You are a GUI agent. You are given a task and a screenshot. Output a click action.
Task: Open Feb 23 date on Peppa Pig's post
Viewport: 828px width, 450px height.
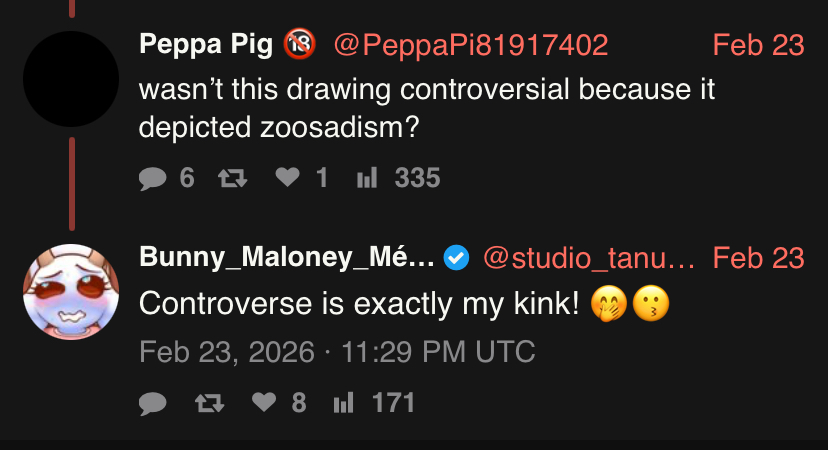click(758, 44)
